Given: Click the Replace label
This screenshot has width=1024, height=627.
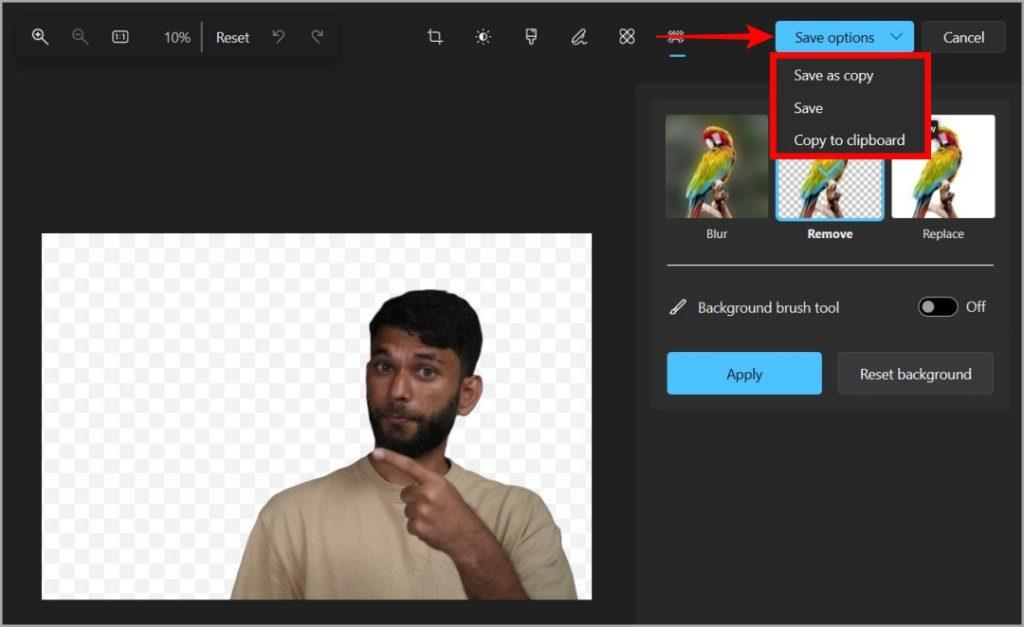Looking at the screenshot, I should (x=942, y=234).
